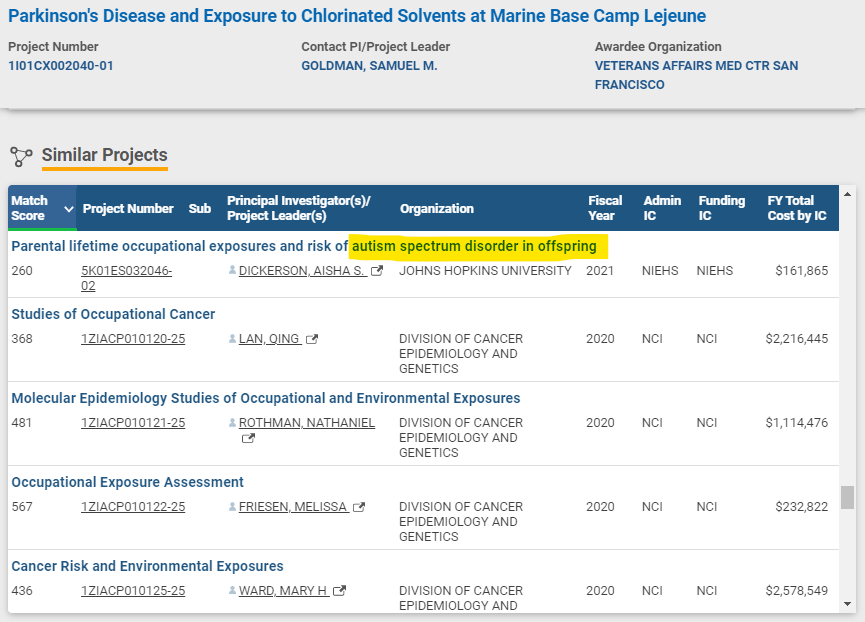Open Cancer Risk and Environmental Exposures project

coord(147,566)
